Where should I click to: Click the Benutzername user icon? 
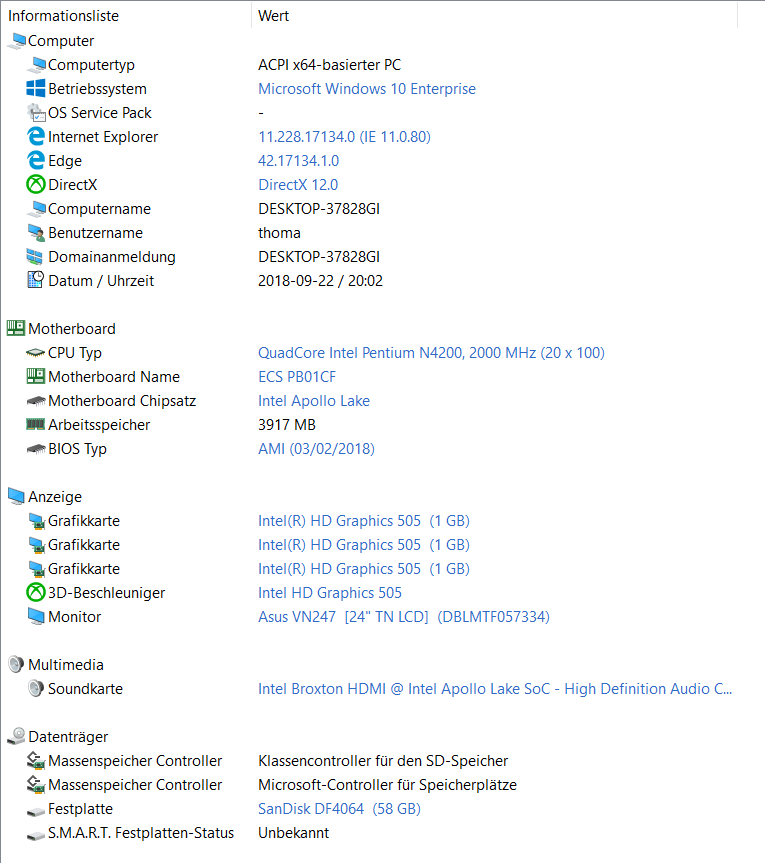point(36,233)
